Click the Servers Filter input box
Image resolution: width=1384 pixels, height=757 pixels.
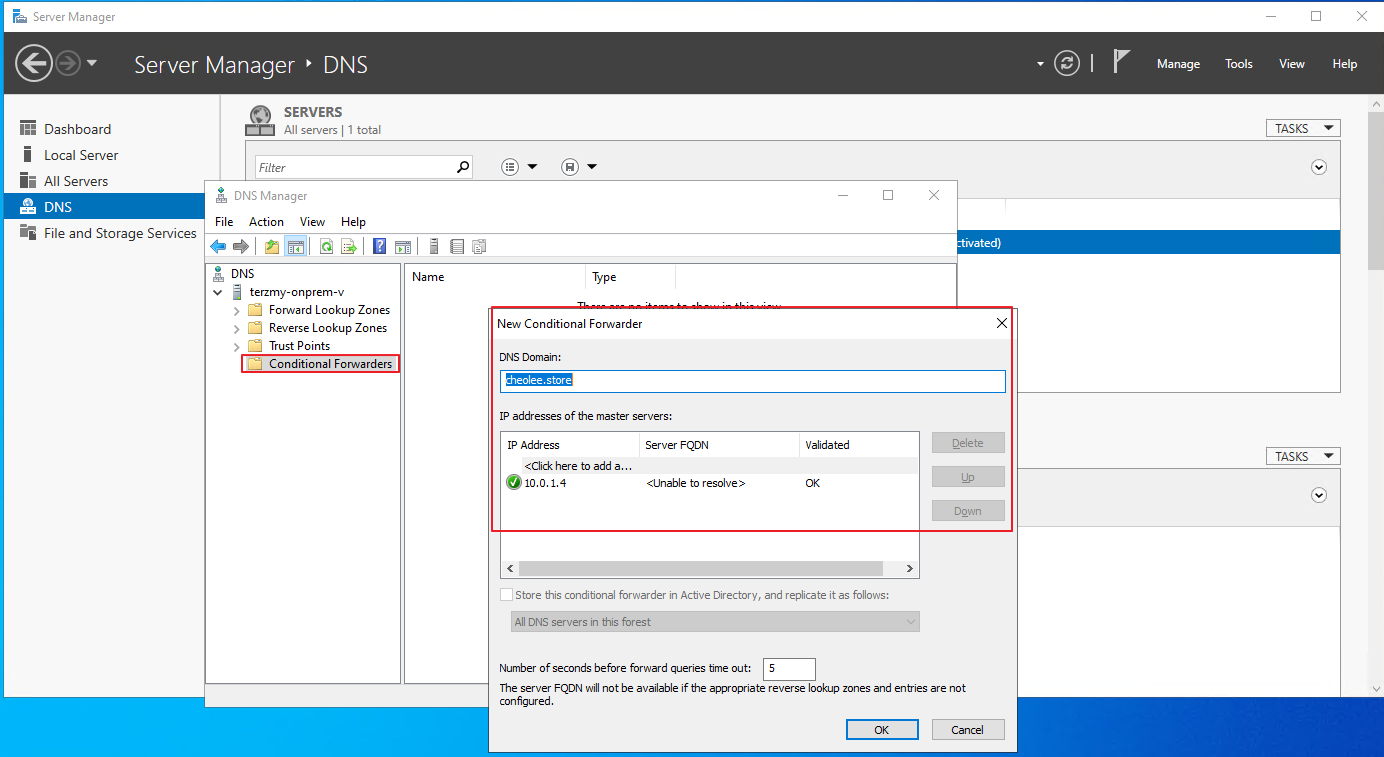pos(355,167)
